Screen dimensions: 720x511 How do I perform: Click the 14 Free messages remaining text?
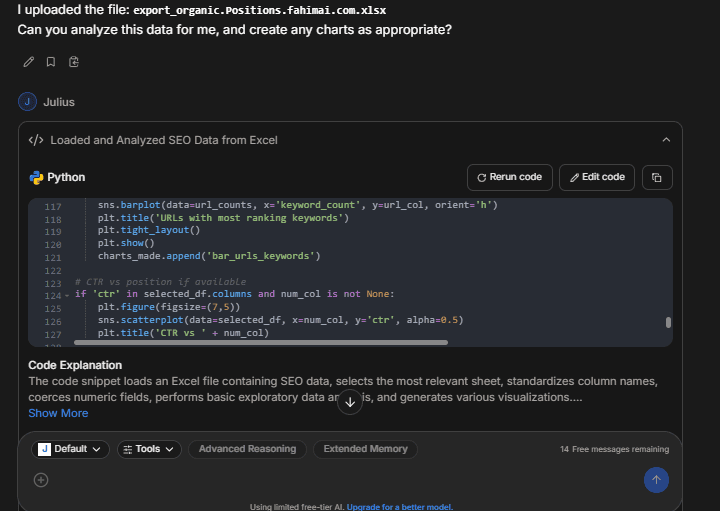tap(614, 449)
